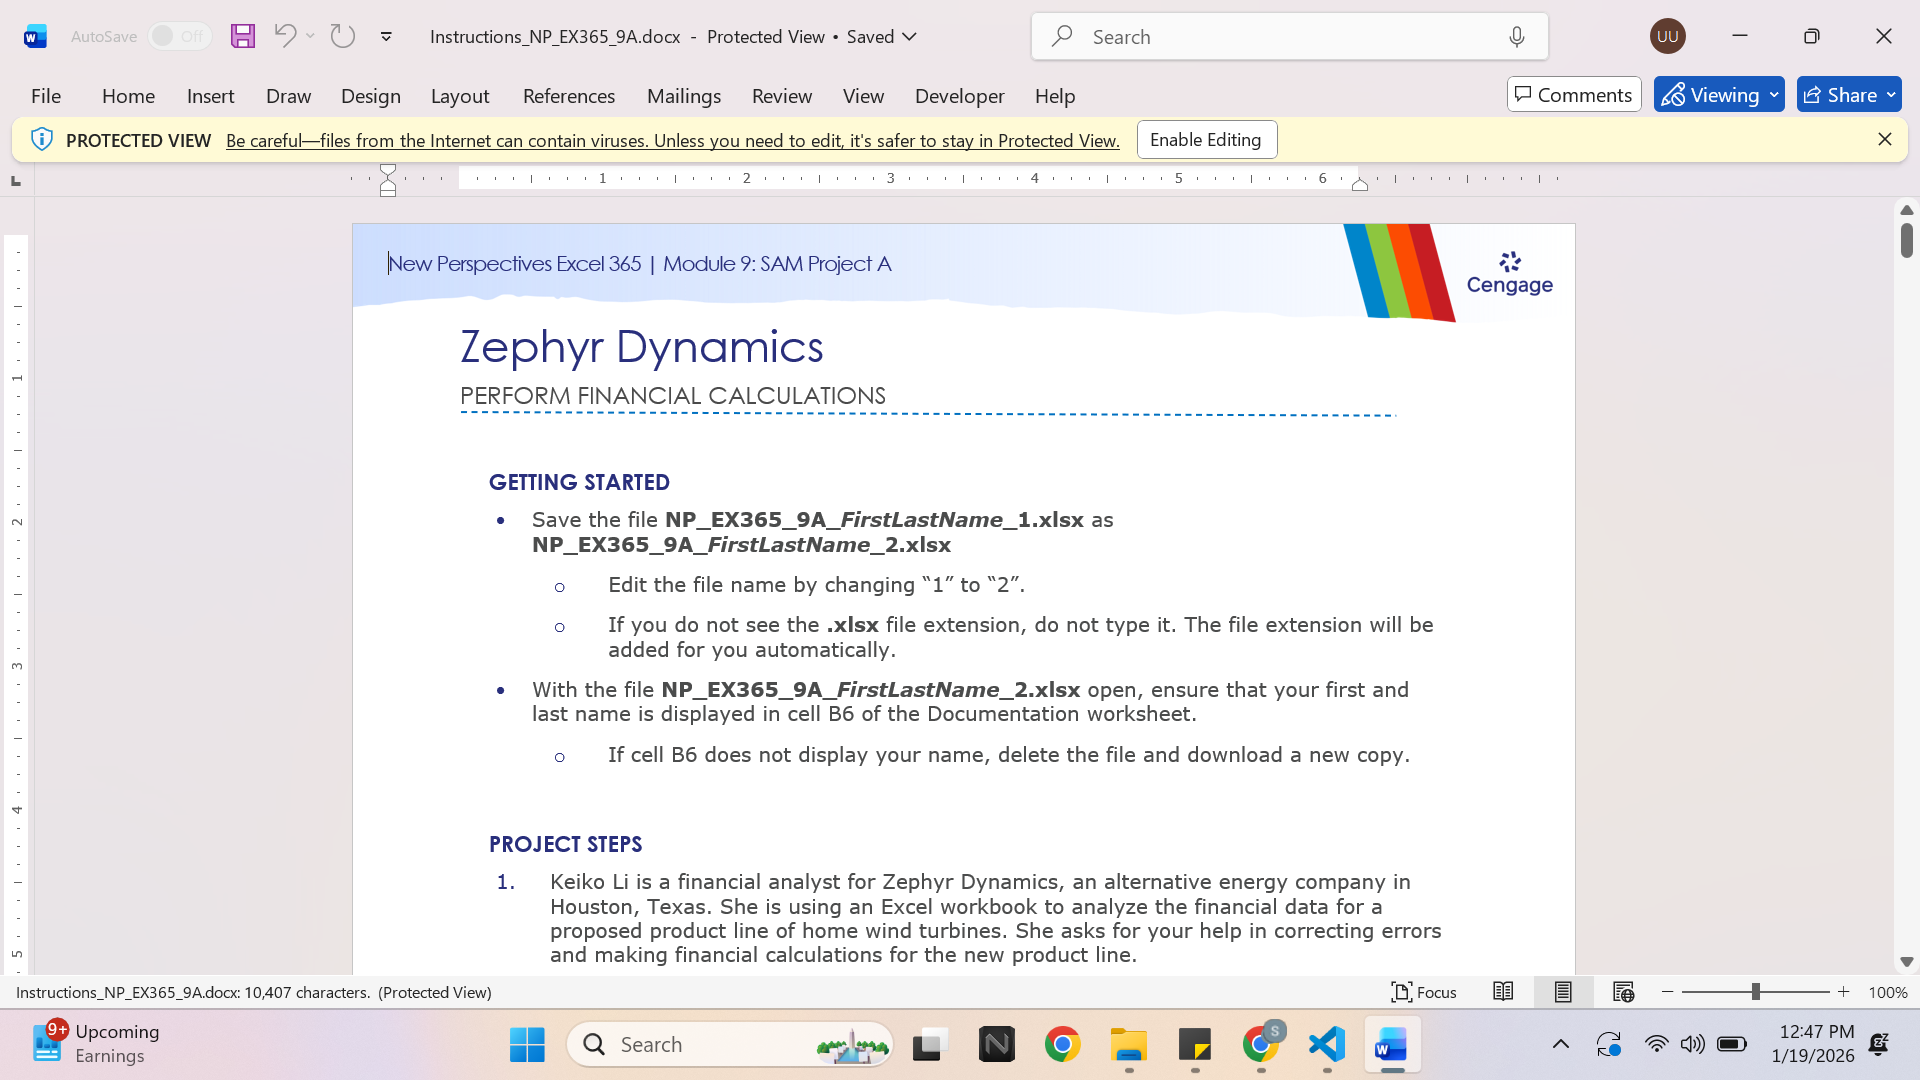Click the Word icon on taskbar
Image resolution: width=1920 pixels, height=1080 pixels.
pos(1392,1044)
